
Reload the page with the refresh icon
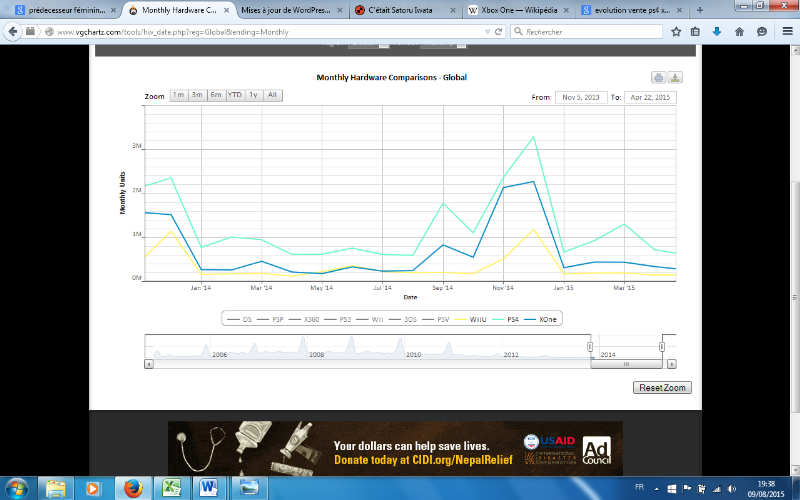pos(498,32)
